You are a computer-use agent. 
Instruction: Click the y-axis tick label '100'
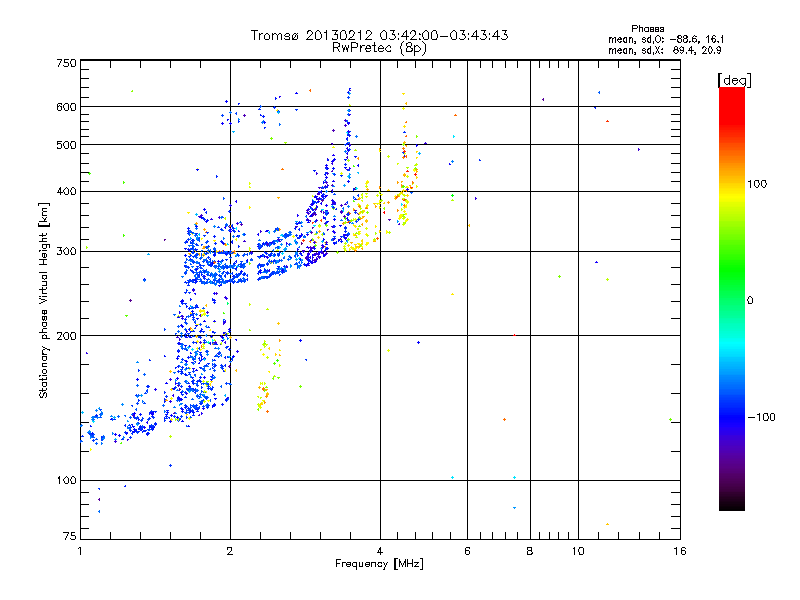coord(66,480)
